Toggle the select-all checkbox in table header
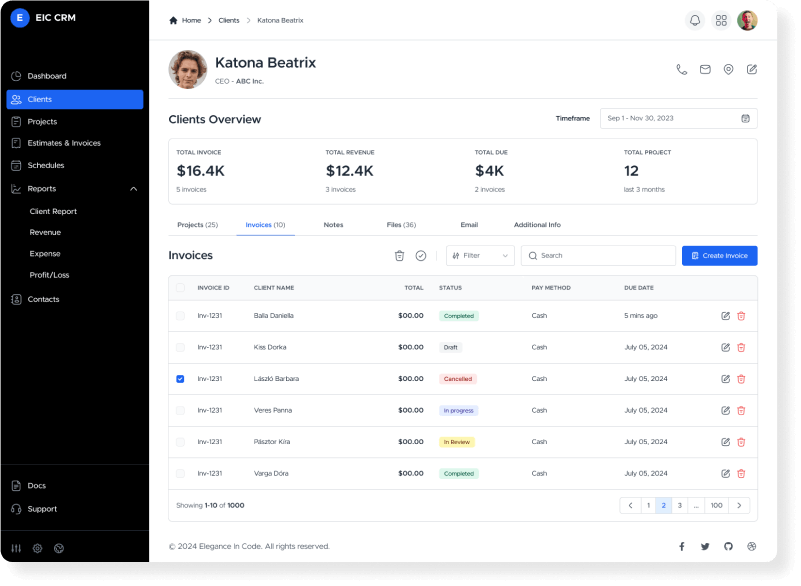 180,287
